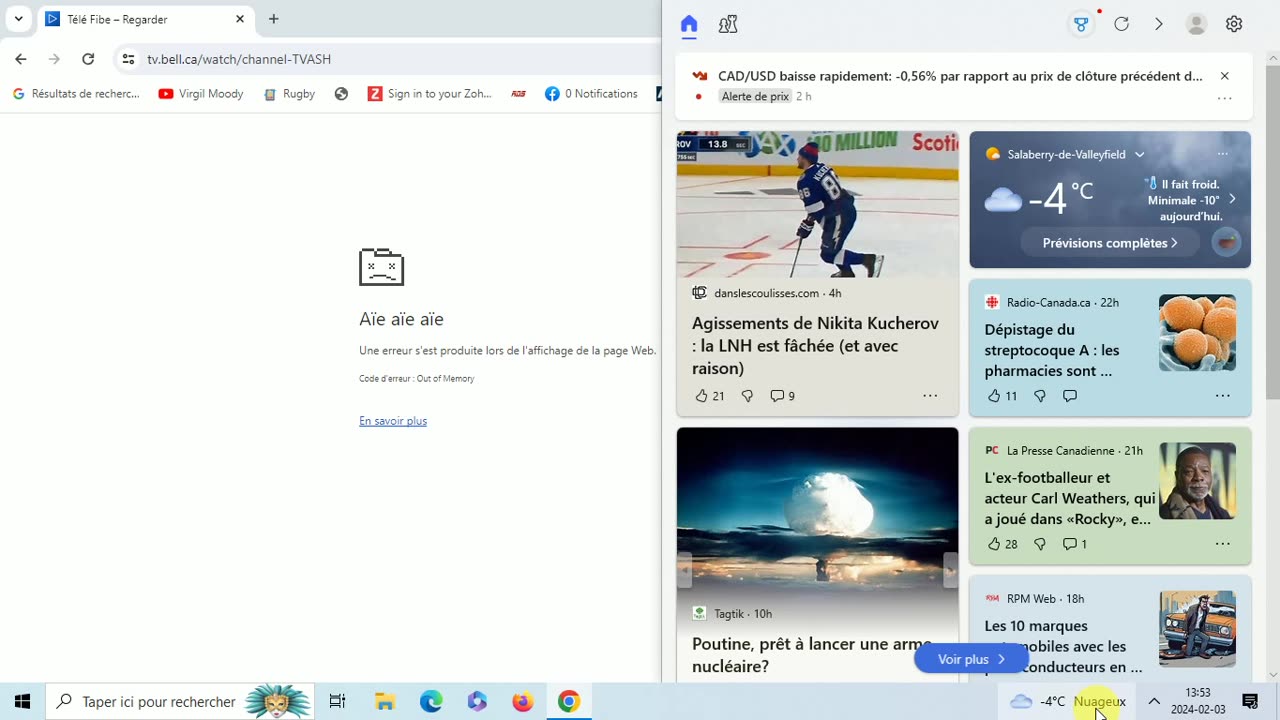
Task: Open the En savoir plus link
Action: click(x=393, y=421)
